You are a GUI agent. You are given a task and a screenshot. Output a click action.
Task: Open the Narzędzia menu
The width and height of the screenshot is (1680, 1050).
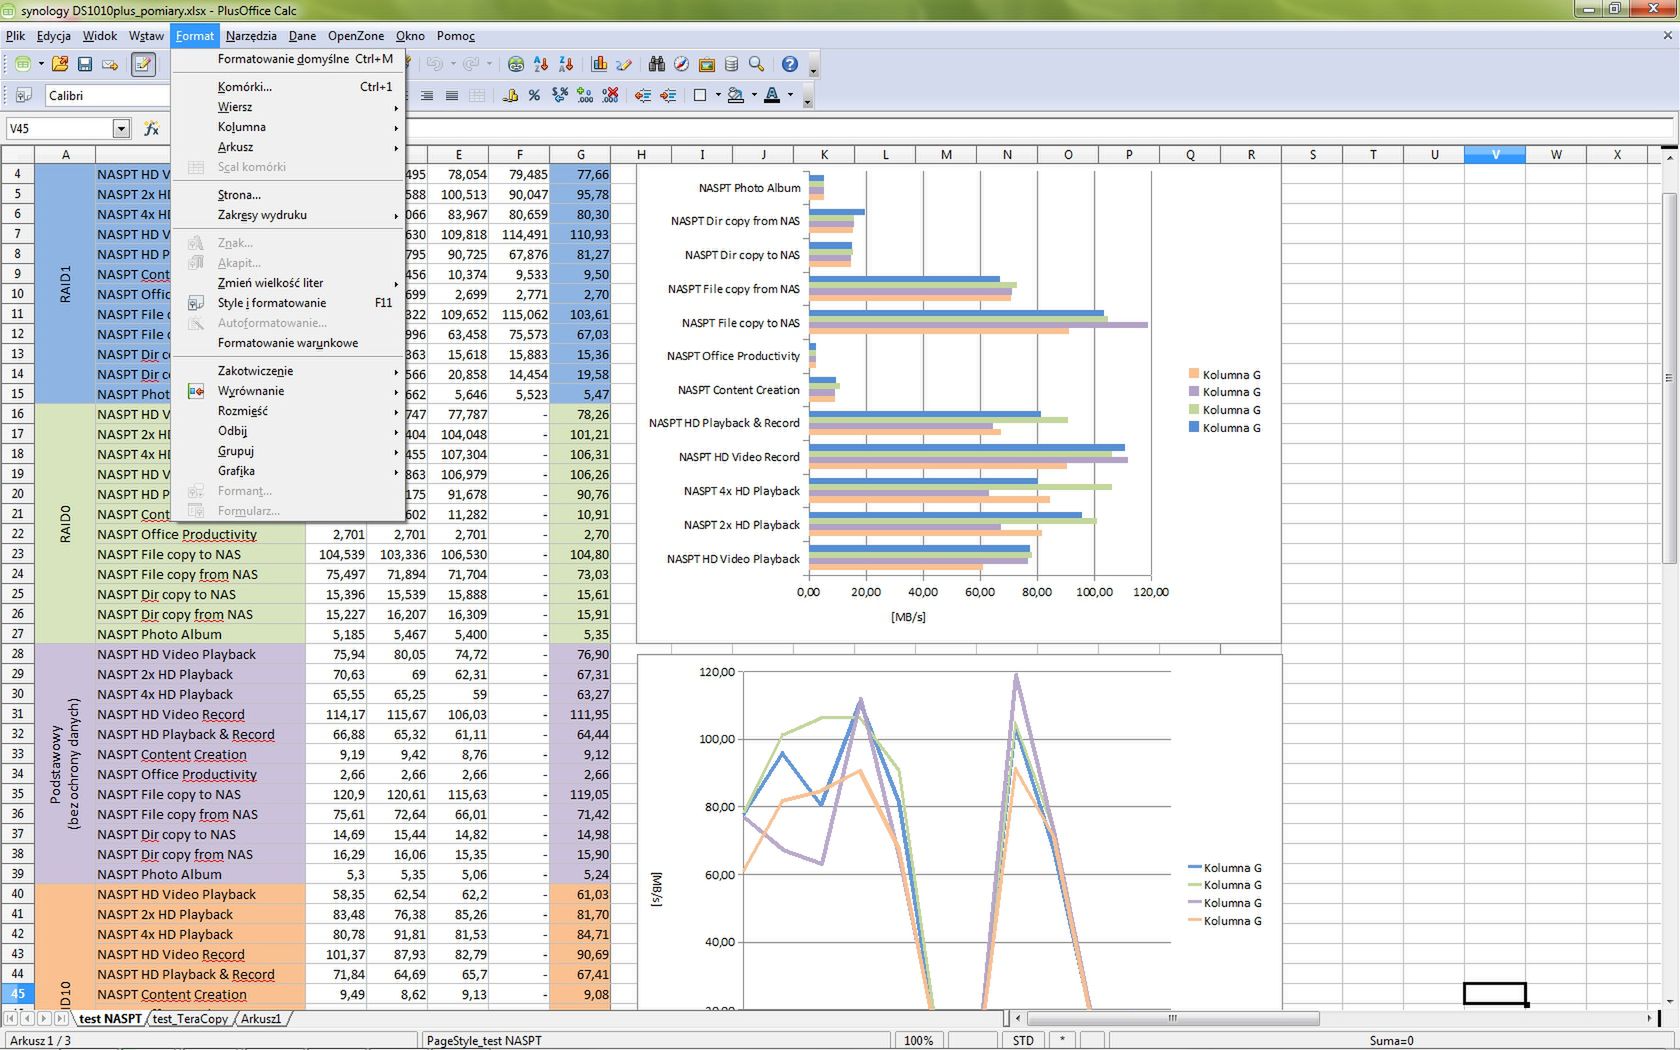pos(251,36)
